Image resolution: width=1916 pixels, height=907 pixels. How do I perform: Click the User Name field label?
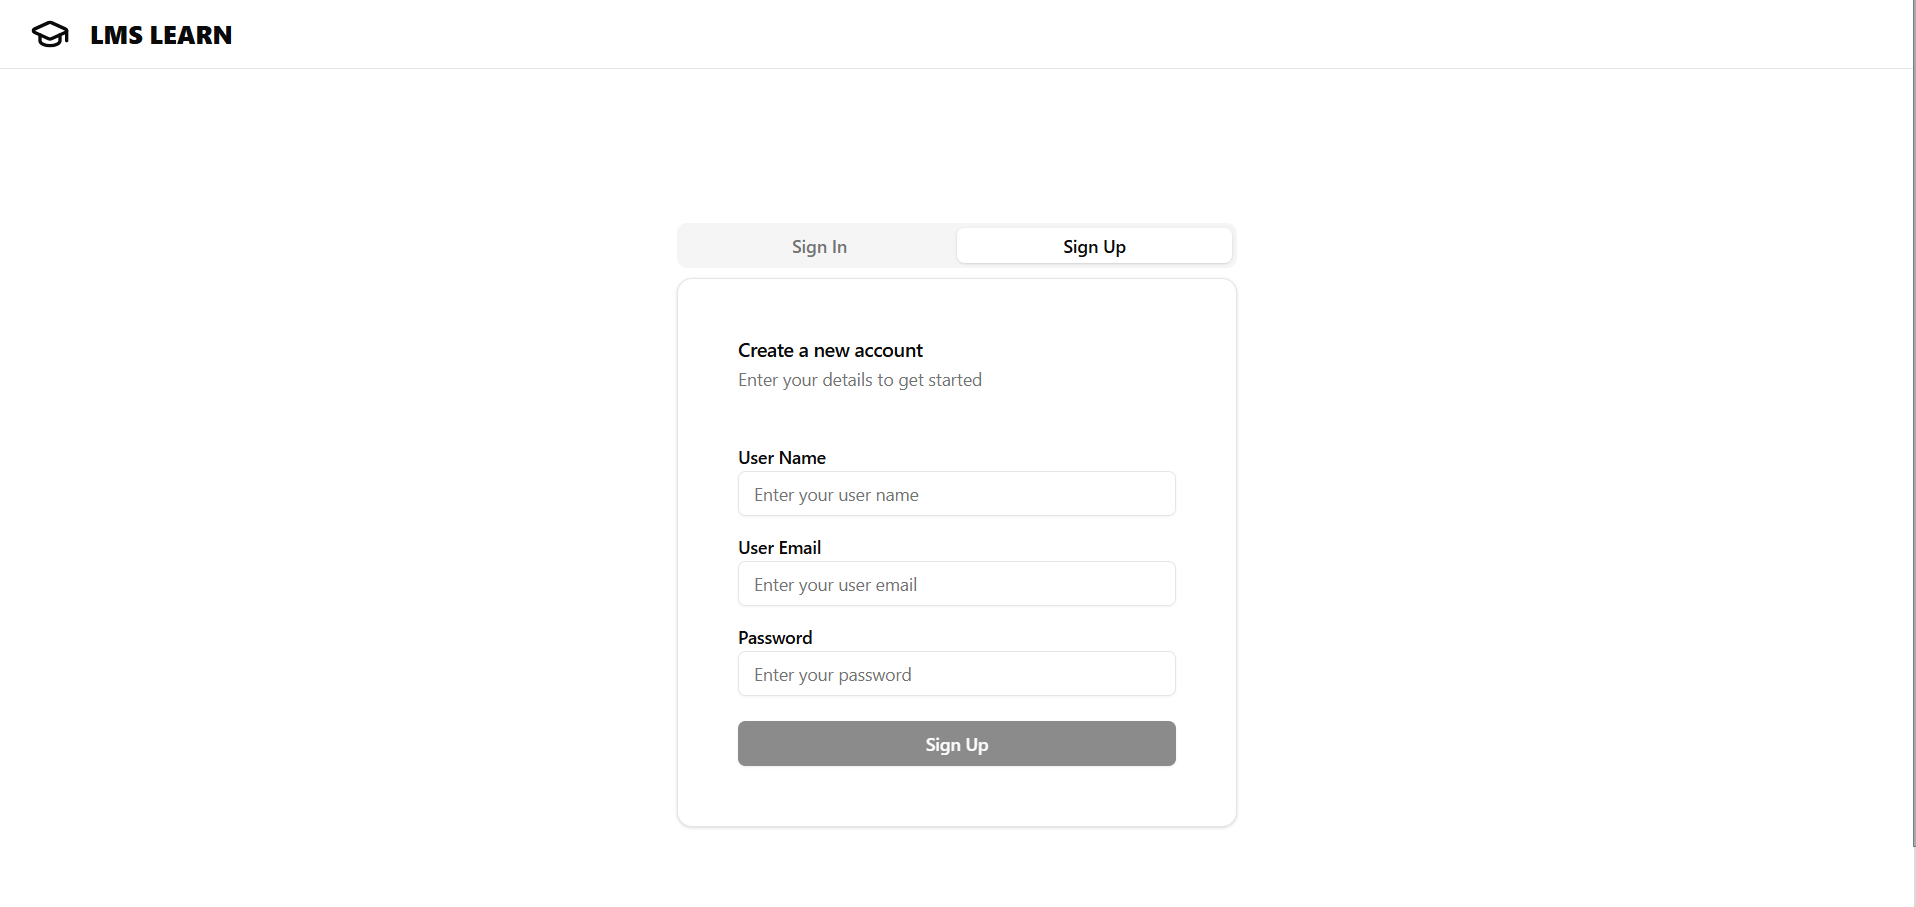click(782, 458)
